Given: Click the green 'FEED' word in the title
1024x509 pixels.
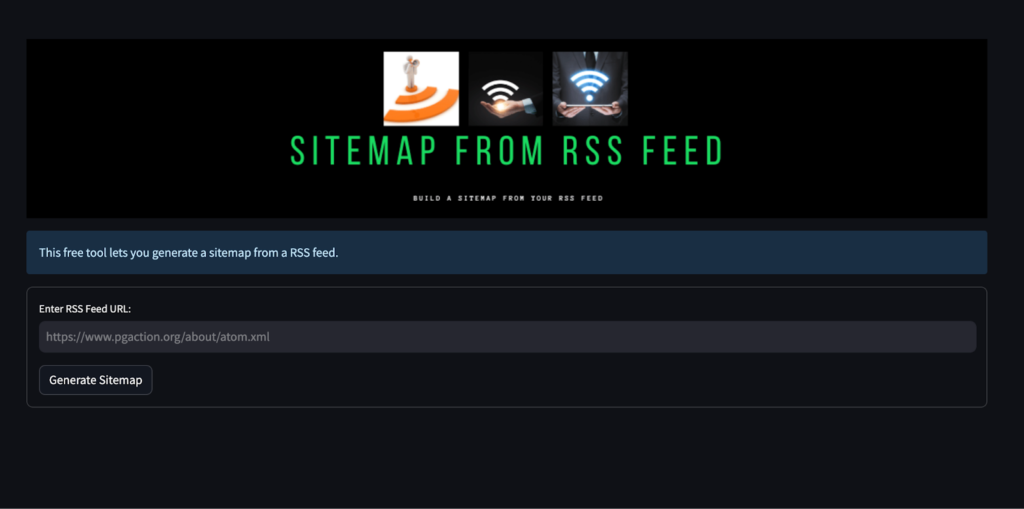Looking at the screenshot, I should (683, 151).
